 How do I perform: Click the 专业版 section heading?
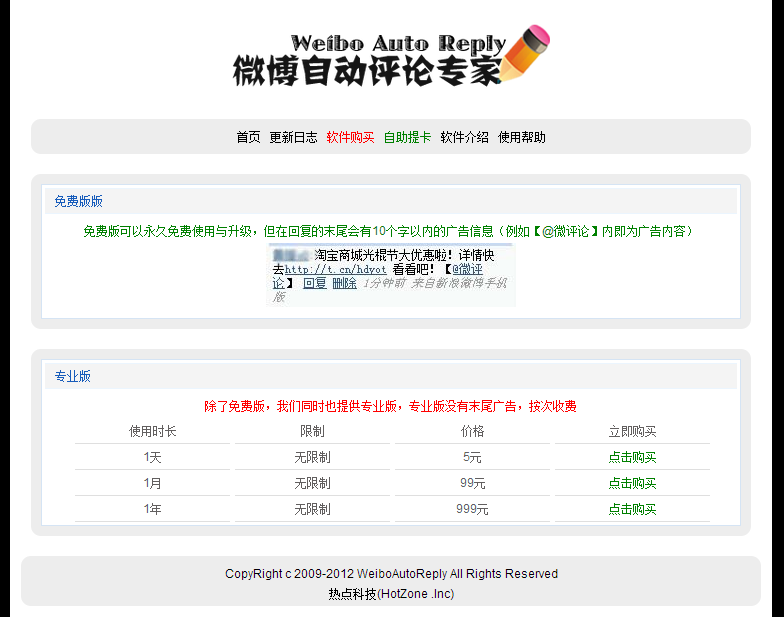coord(72,376)
